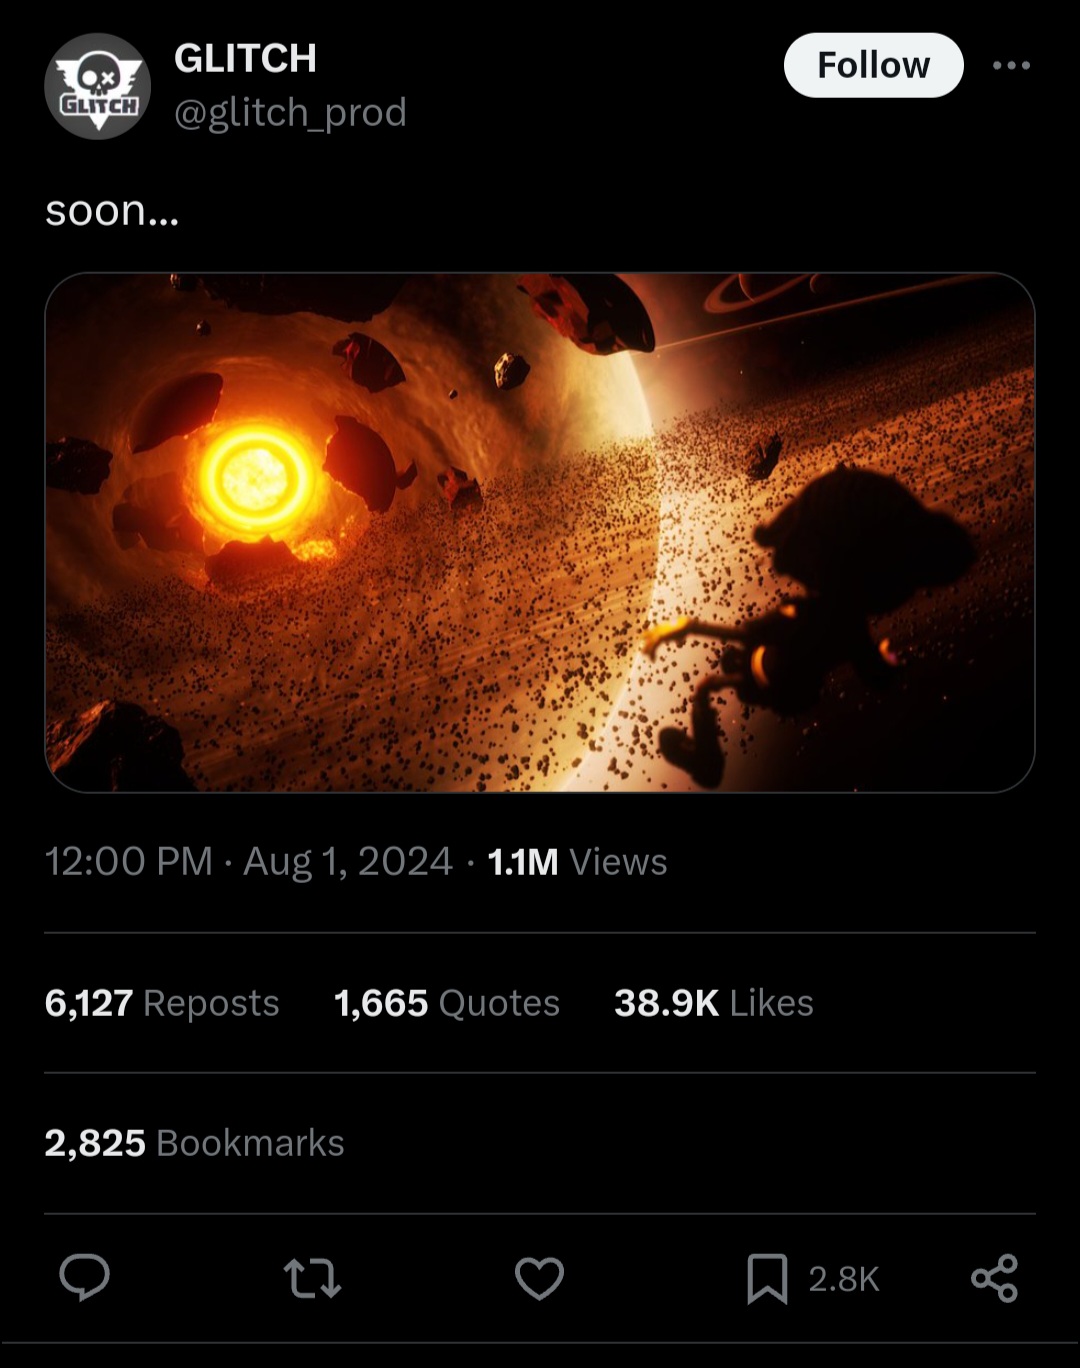Open the space asteroid image
Image resolution: width=1080 pixels, height=1368 pixels.
539,532
